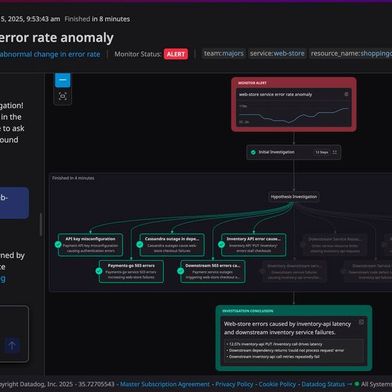Click the check icon on API key misconfiguration
This screenshot has height=392, width=392.
point(58,245)
